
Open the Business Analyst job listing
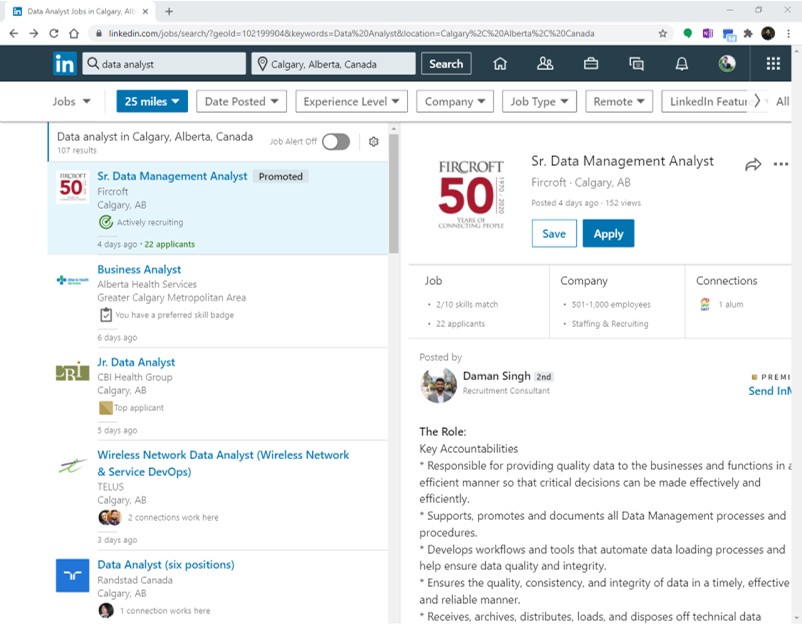click(139, 270)
